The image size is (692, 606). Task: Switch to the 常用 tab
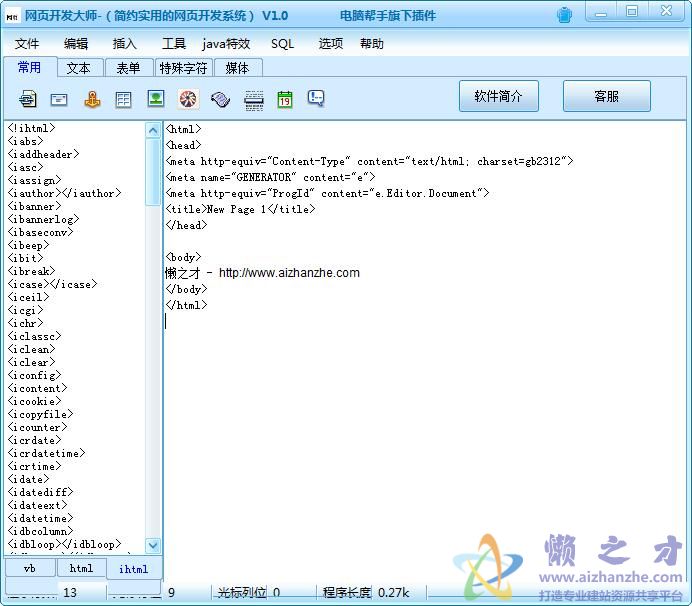tap(30, 67)
